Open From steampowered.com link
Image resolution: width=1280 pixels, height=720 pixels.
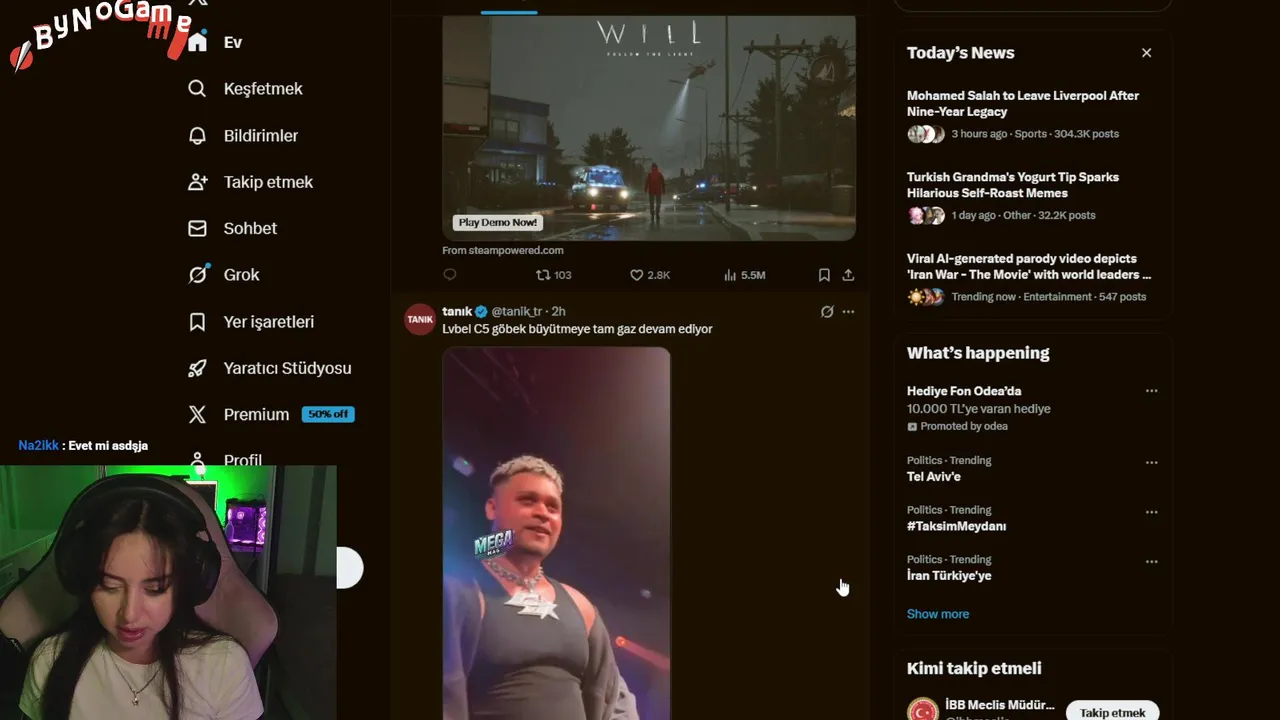pos(503,250)
